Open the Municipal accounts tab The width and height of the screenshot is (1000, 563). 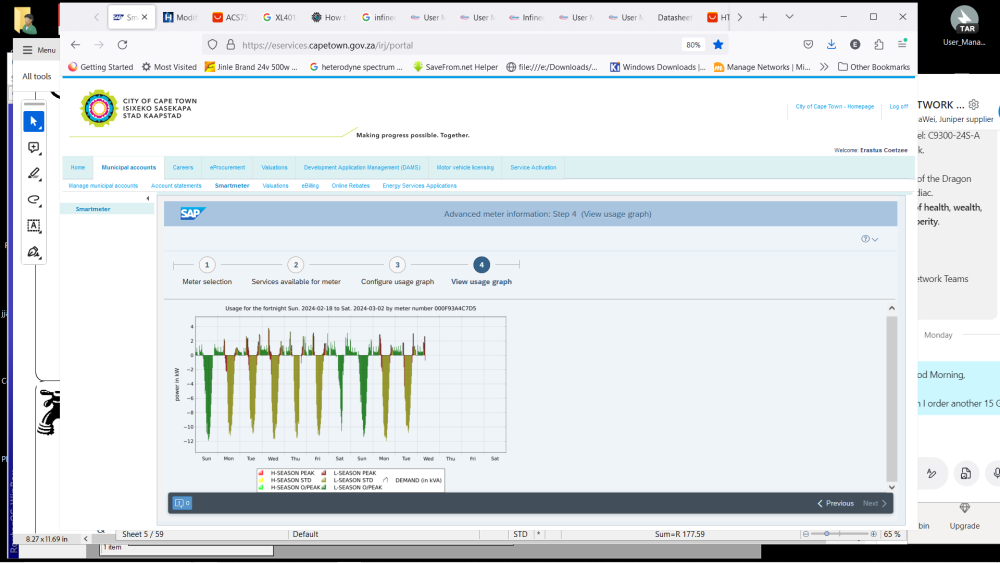129,168
